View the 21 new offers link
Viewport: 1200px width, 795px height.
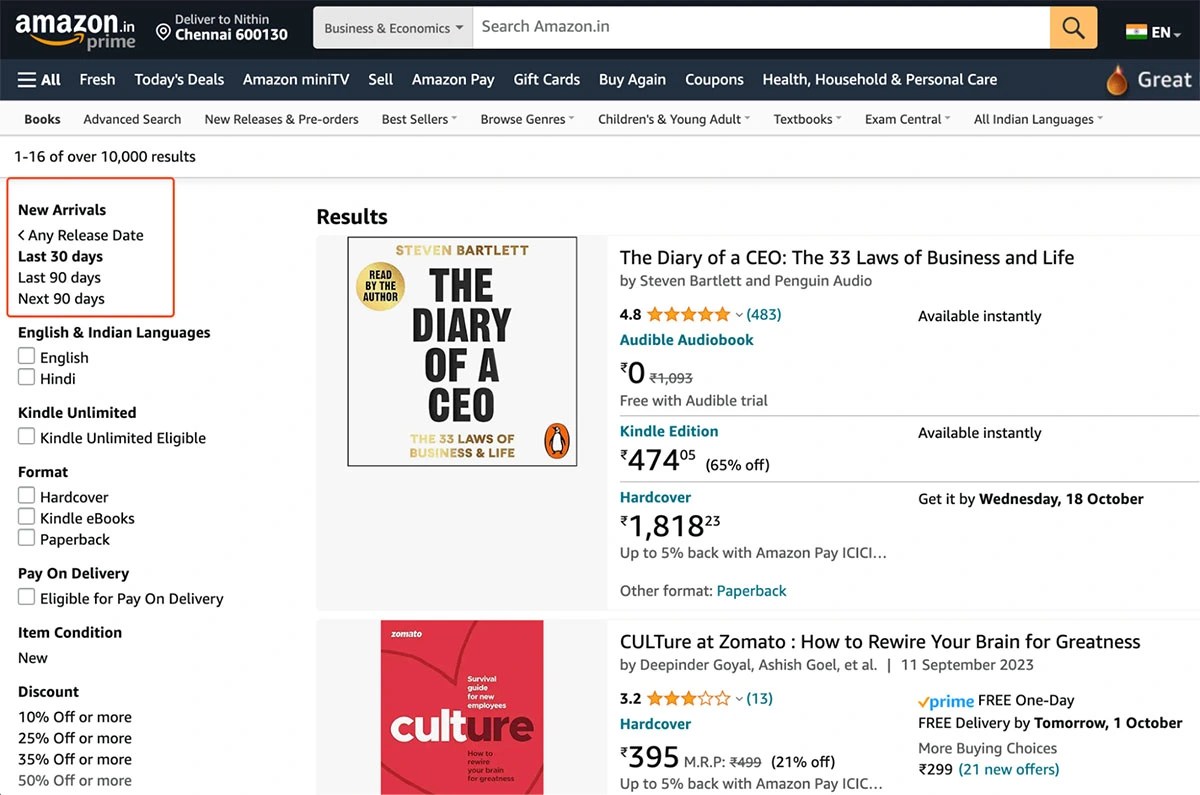[1008, 769]
